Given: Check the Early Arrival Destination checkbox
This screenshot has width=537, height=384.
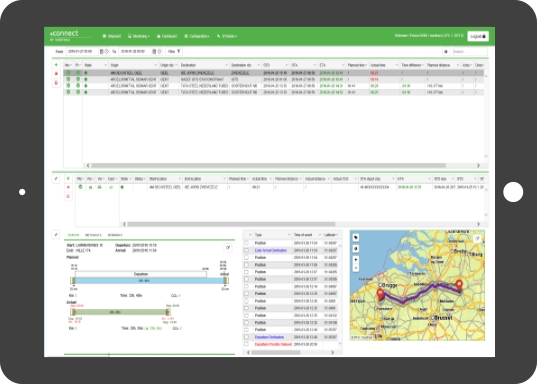Looking at the screenshot, I should pos(246,250).
